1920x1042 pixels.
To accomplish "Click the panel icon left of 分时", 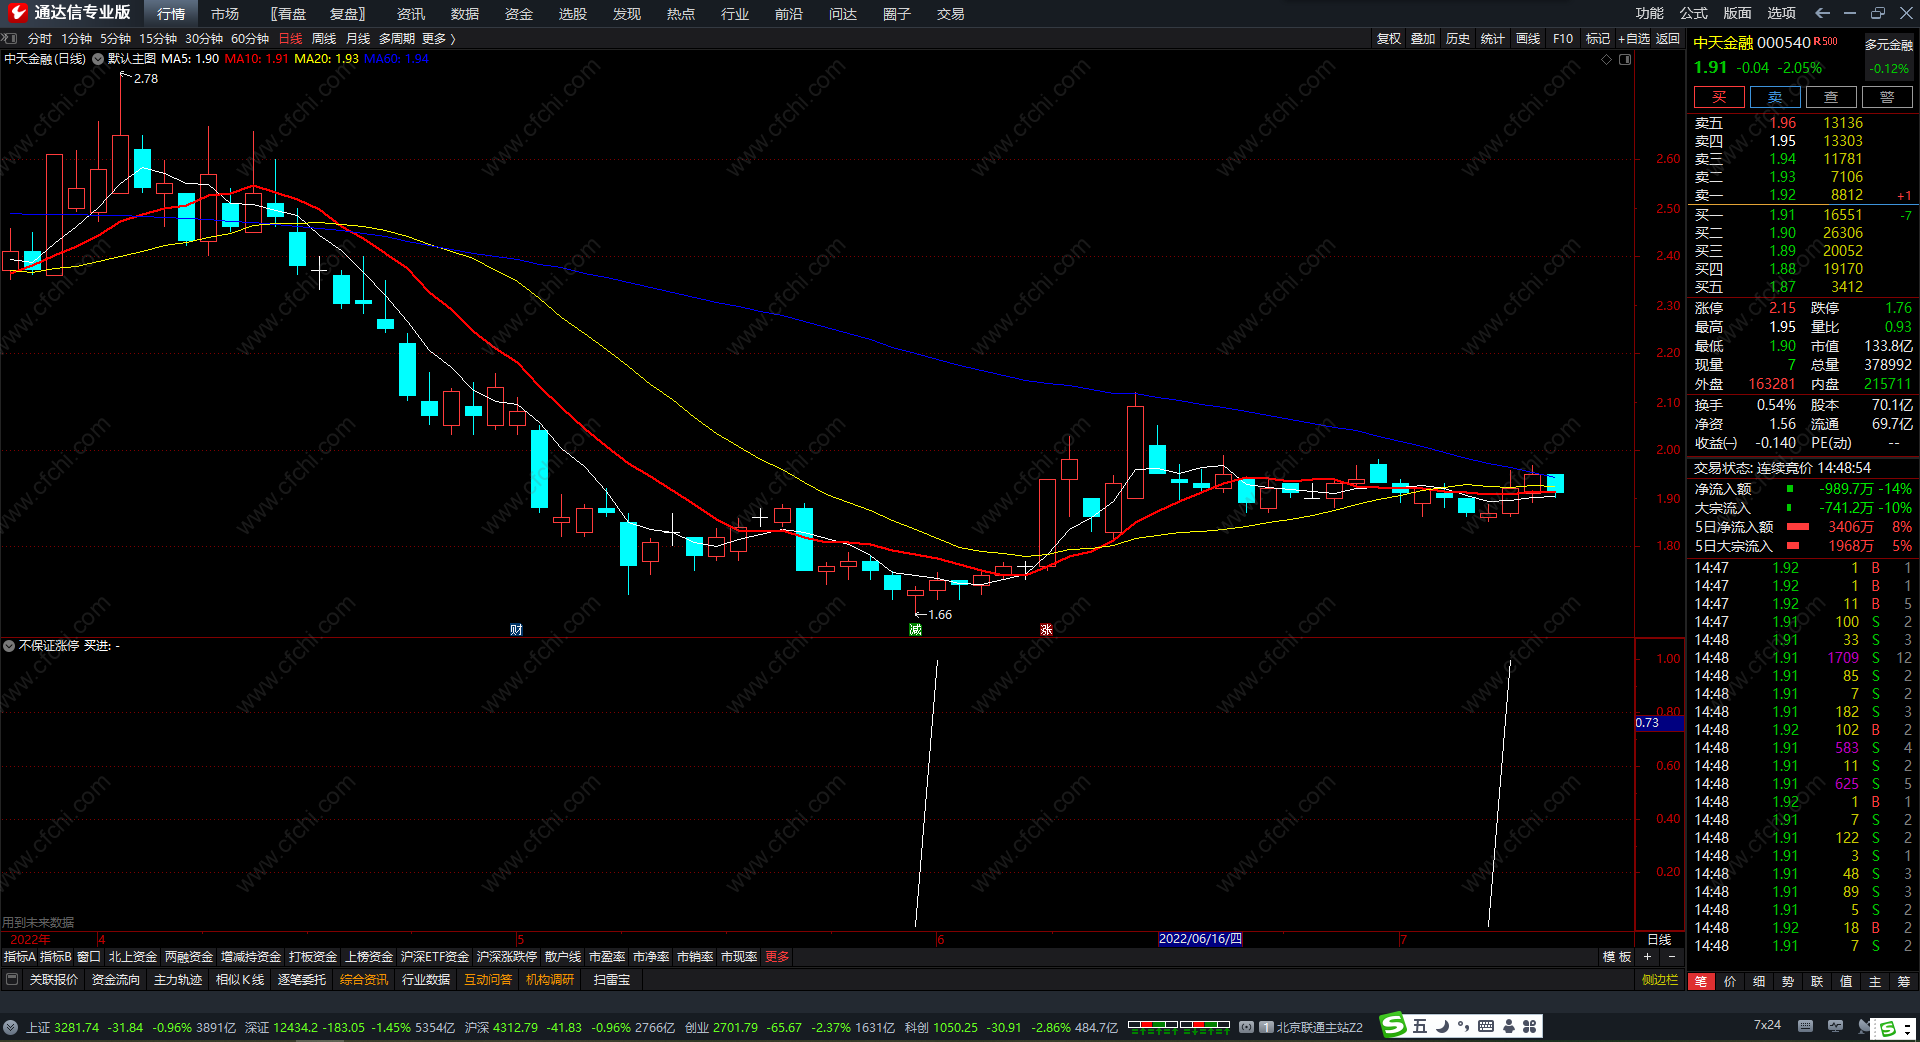I will (10, 38).
